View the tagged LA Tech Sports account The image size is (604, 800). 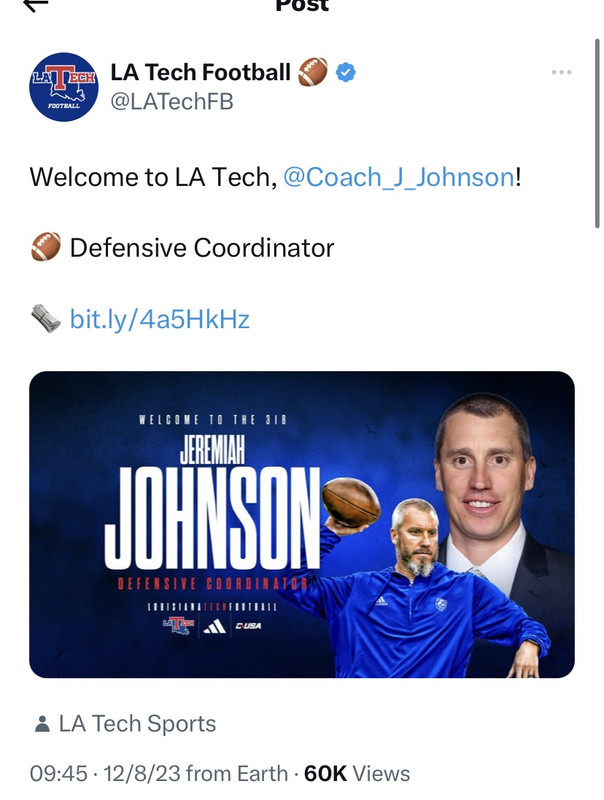(x=137, y=724)
